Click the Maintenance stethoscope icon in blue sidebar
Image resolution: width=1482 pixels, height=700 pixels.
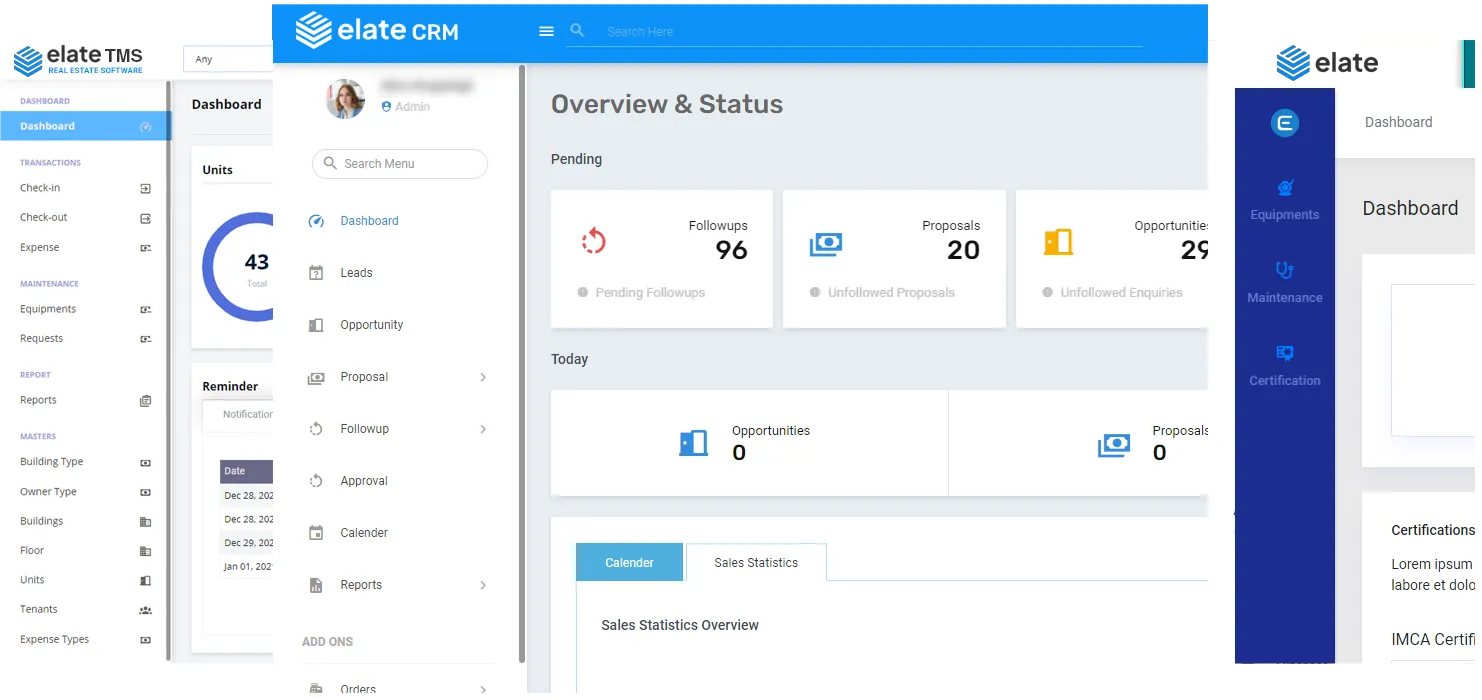click(x=1285, y=270)
